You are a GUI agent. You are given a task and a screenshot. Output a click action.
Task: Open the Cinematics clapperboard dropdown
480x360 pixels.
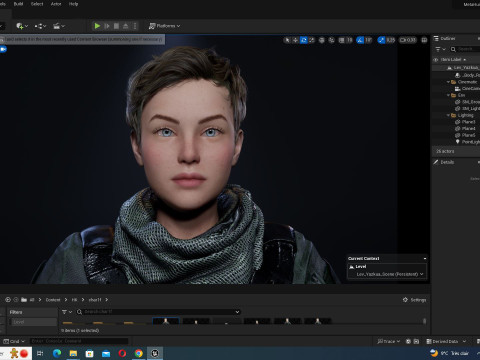[x=59, y=26]
